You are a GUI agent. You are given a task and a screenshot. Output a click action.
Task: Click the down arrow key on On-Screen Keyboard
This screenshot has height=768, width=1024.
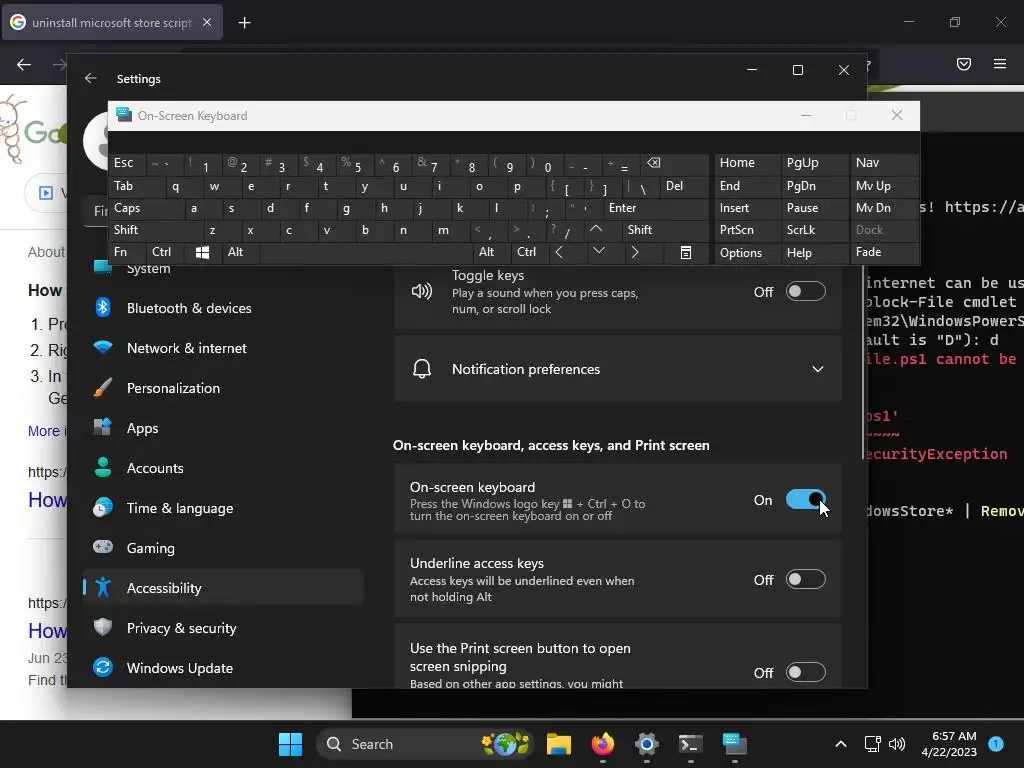(x=598, y=253)
